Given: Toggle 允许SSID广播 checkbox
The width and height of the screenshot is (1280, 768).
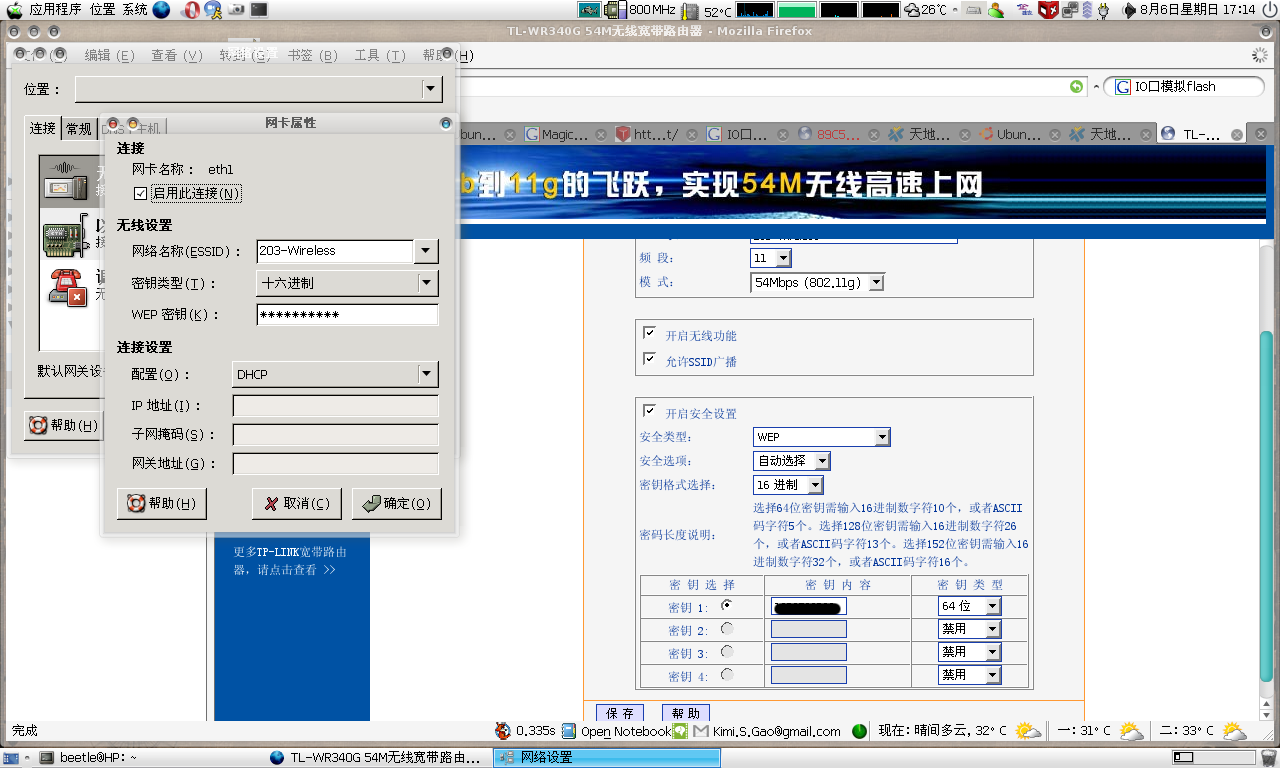Looking at the screenshot, I should click(650, 359).
